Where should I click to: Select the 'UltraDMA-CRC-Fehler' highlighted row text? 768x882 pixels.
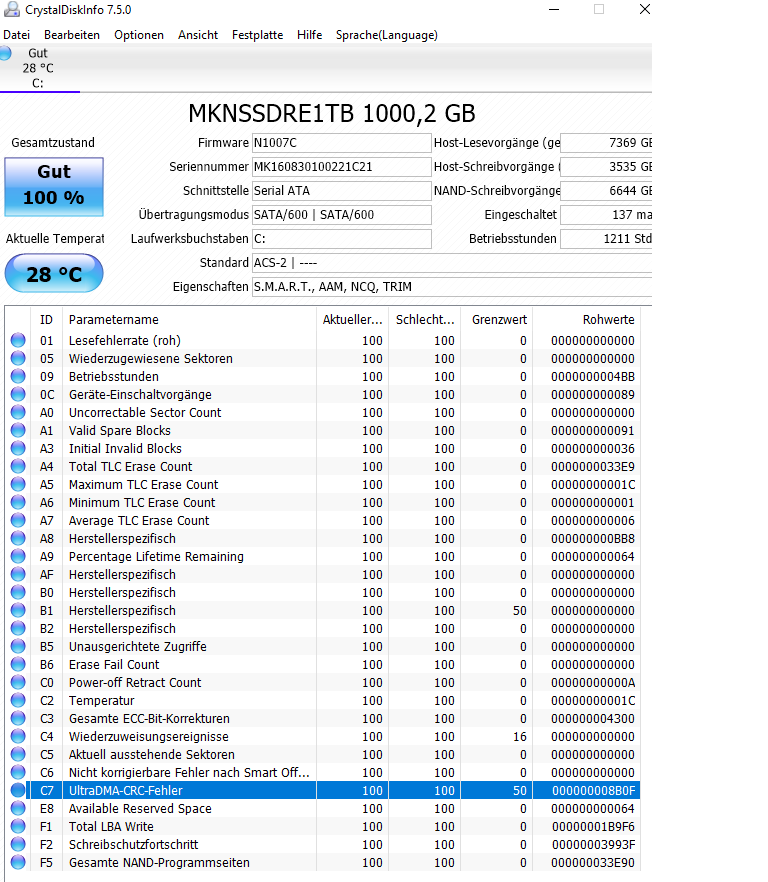[125, 790]
